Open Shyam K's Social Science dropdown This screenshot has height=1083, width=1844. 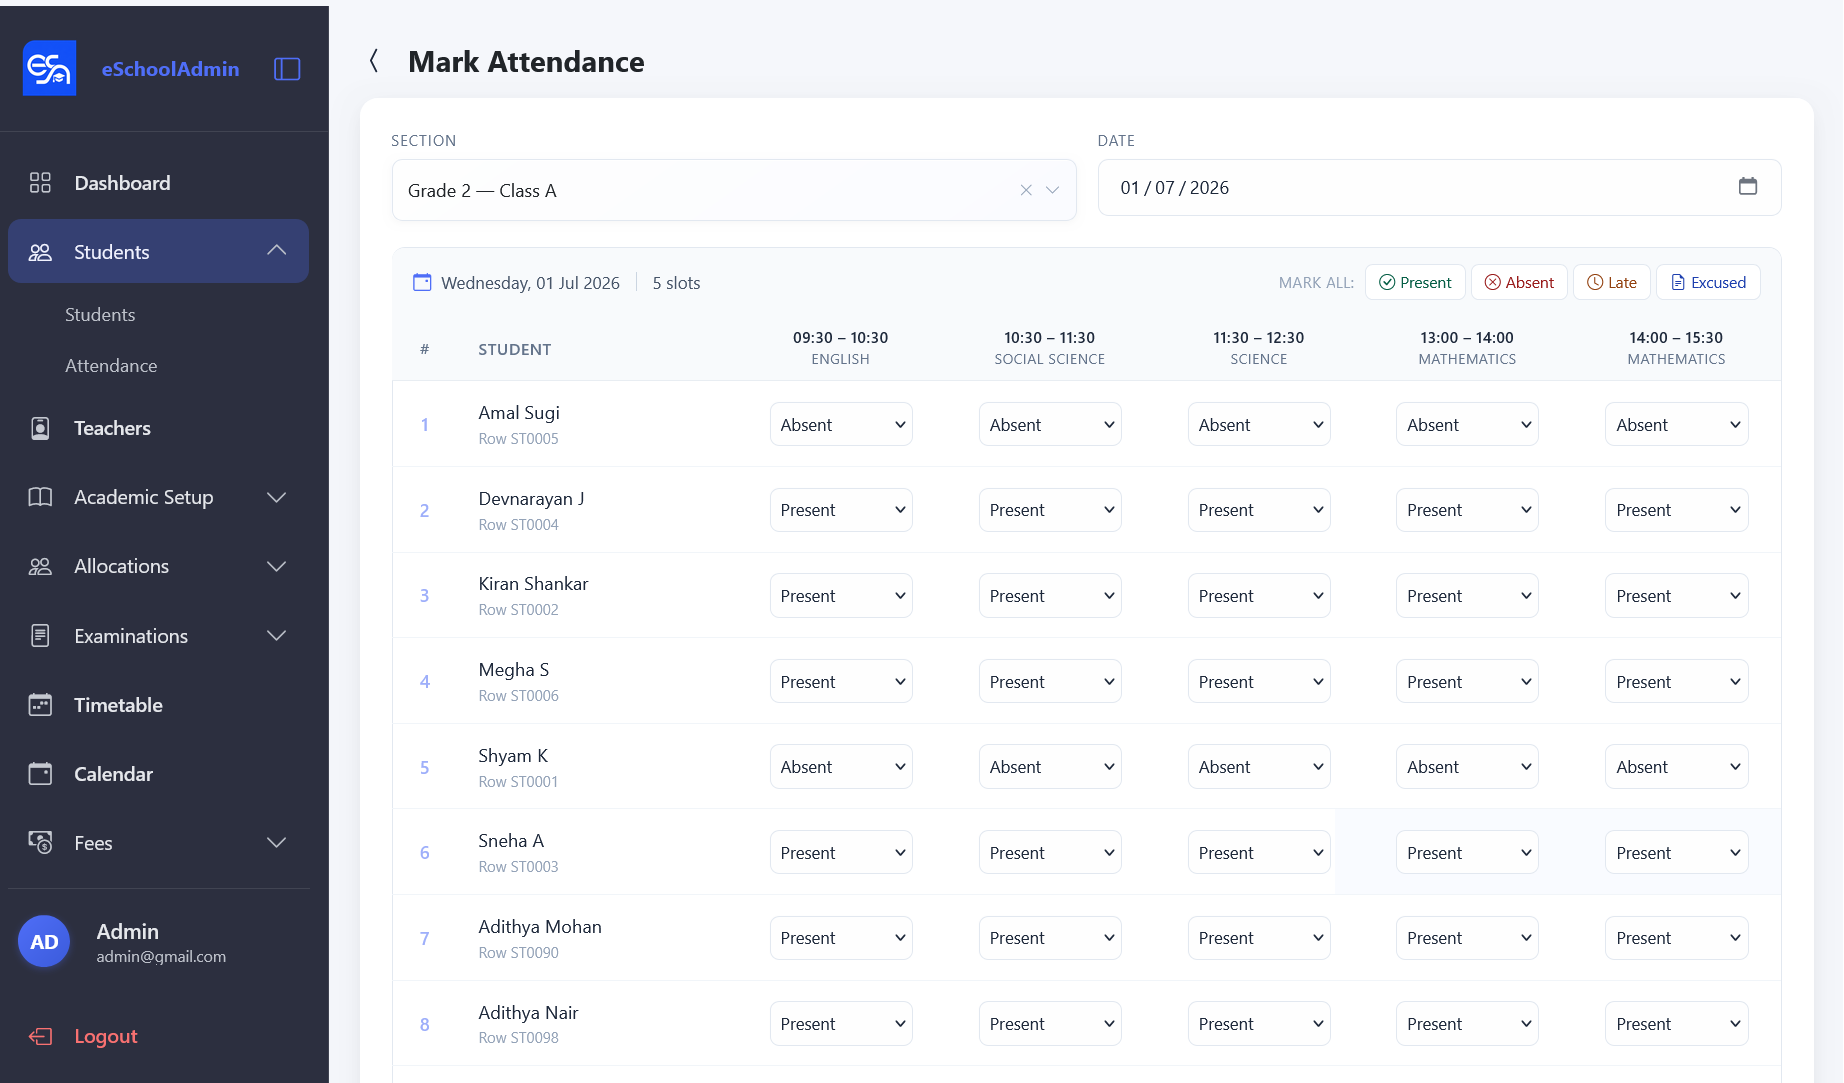pyautogui.click(x=1050, y=767)
